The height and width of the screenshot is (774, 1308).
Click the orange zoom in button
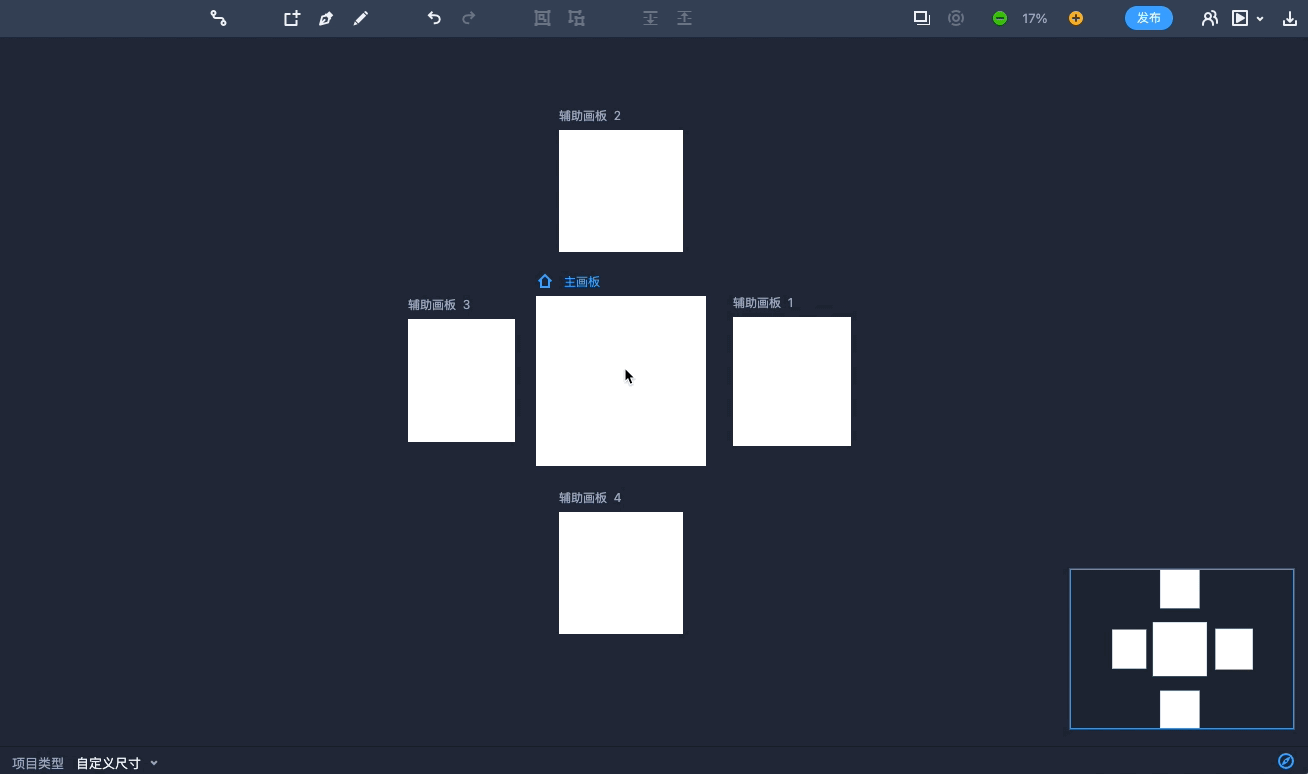(x=1076, y=18)
